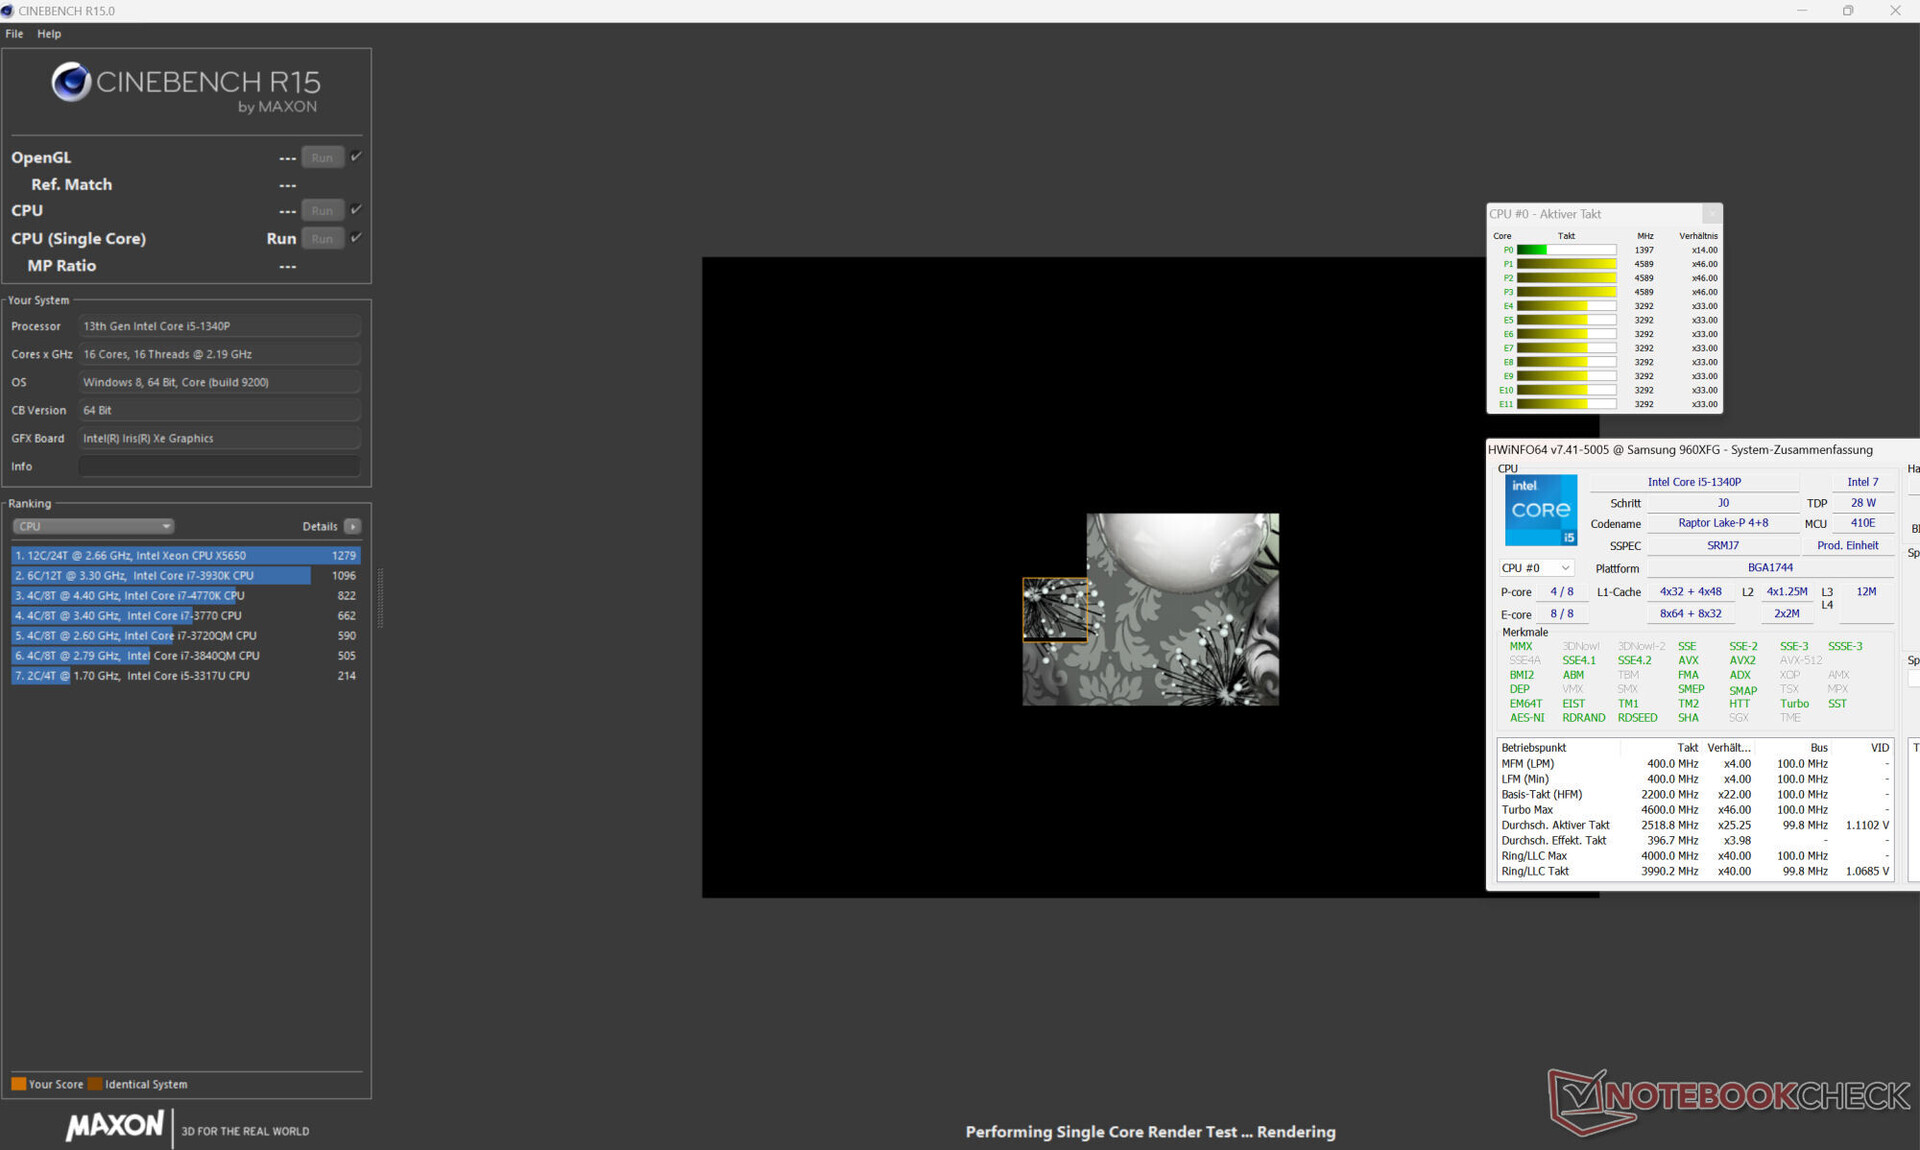This screenshot has width=1920, height=1150.
Task: Minimize the Cinebench window
Action: pos(1802,11)
